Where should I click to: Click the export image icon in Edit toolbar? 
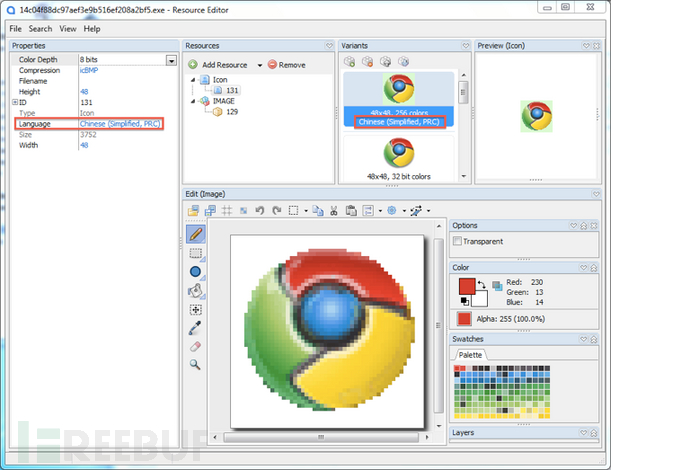click(210, 211)
